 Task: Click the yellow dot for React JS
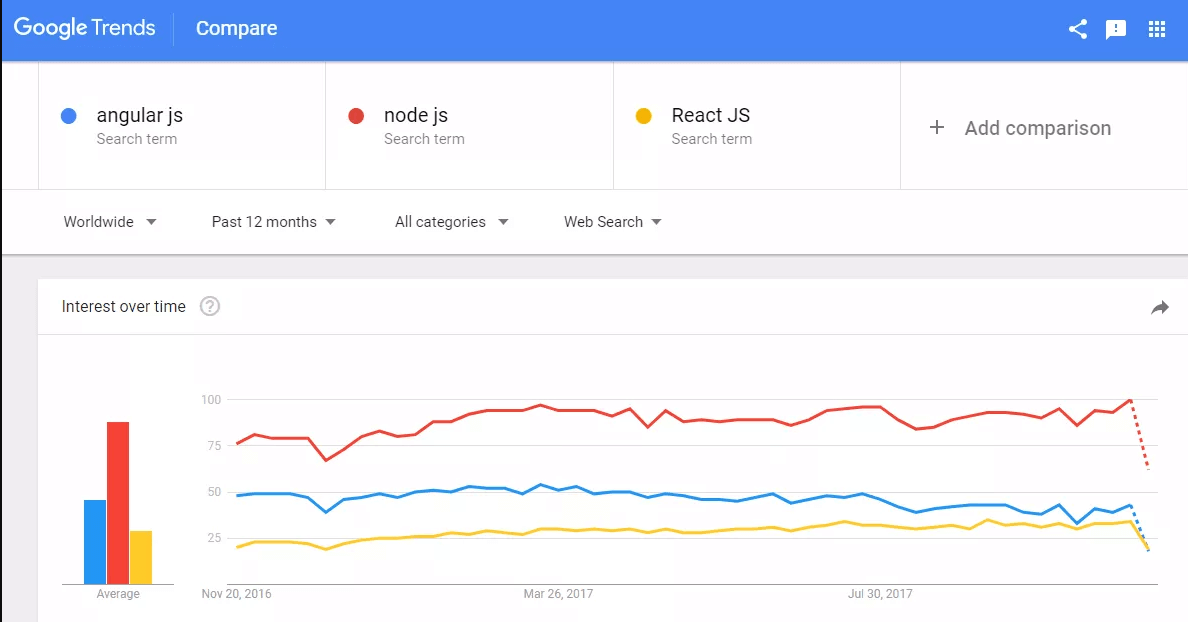point(643,116)
